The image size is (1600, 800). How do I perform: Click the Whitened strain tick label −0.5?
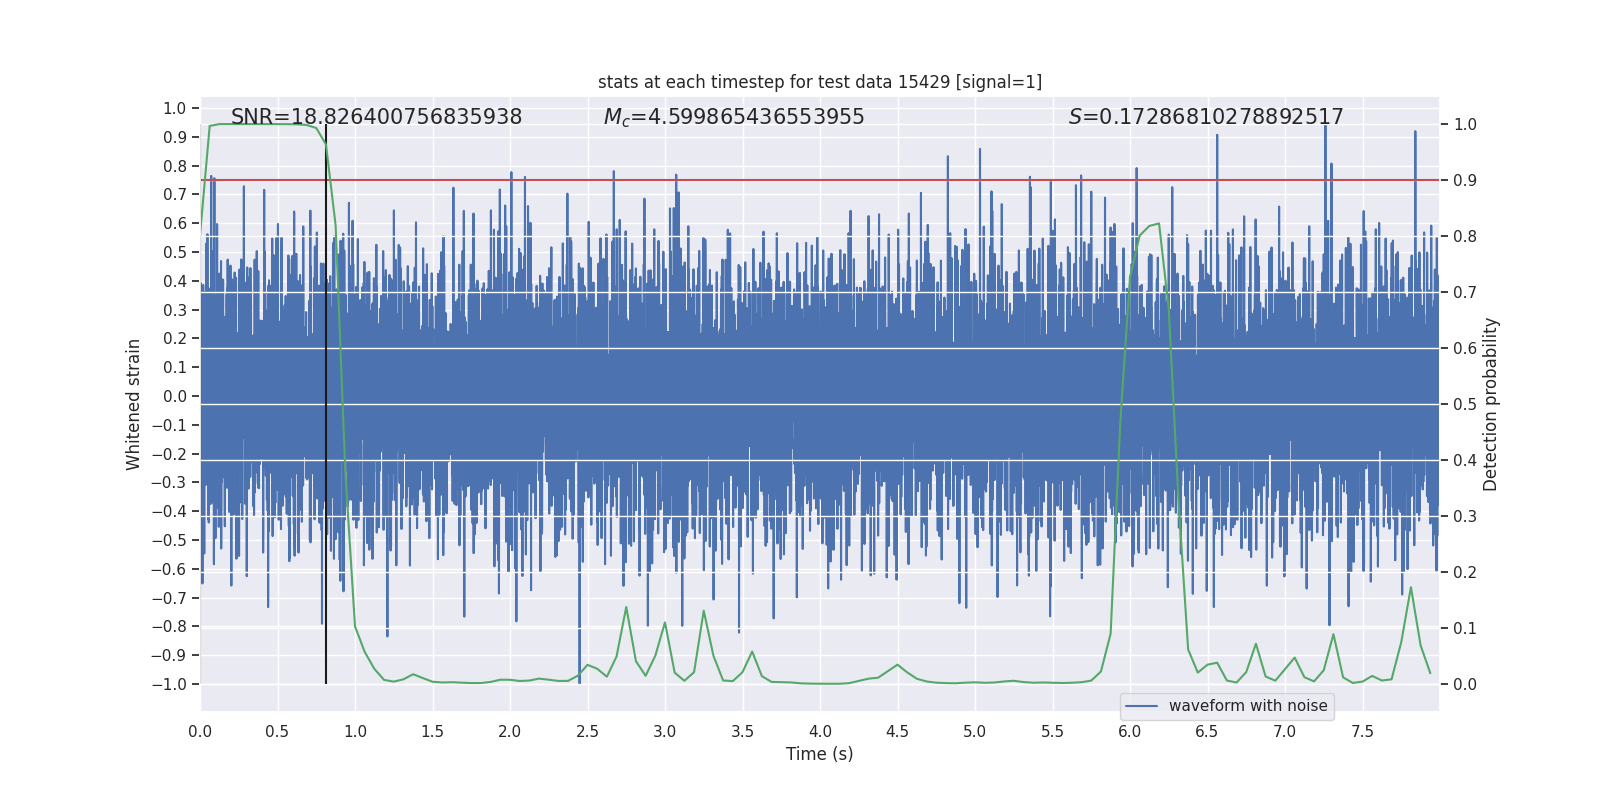coord(169,540)
